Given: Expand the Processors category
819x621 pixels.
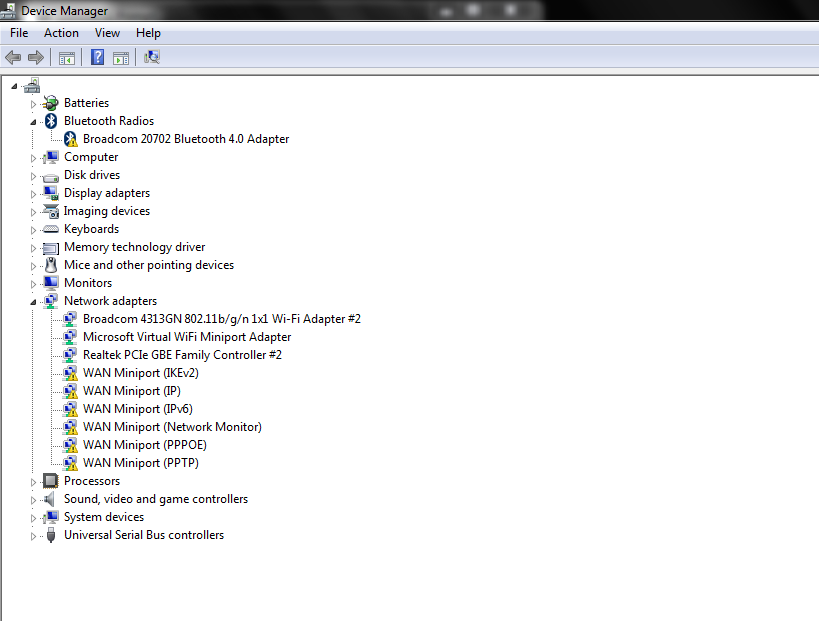Looking at the screenshot, I should click(x=33, y=482).
